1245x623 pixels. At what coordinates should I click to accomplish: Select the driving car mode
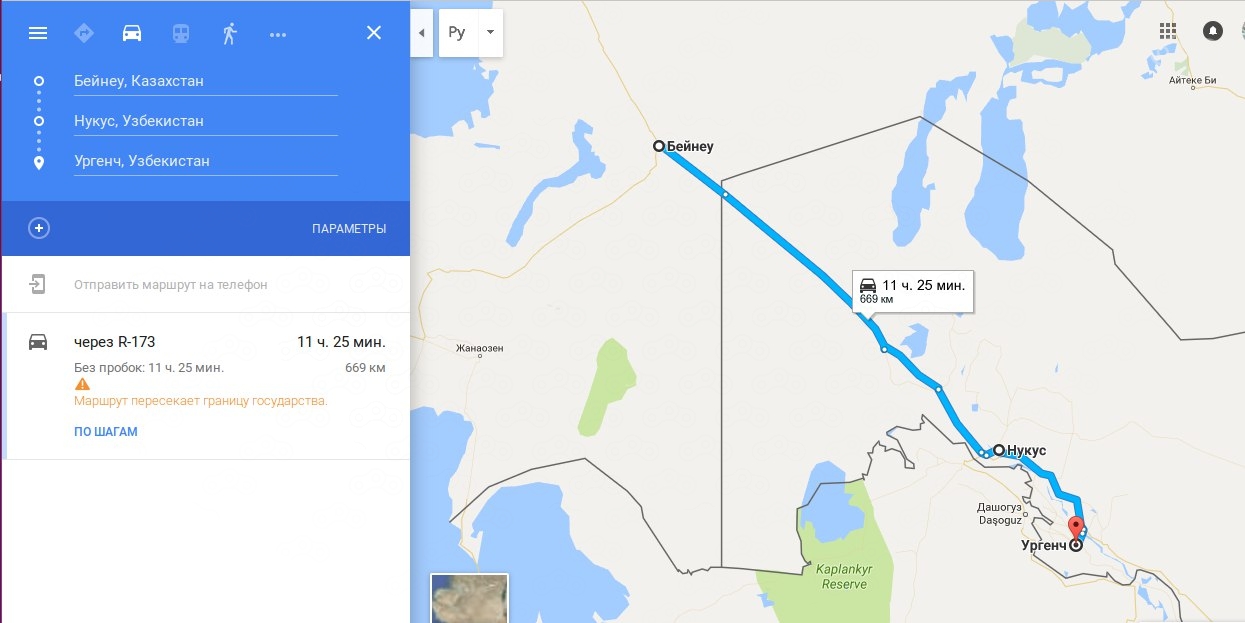(x=132, y=33)
